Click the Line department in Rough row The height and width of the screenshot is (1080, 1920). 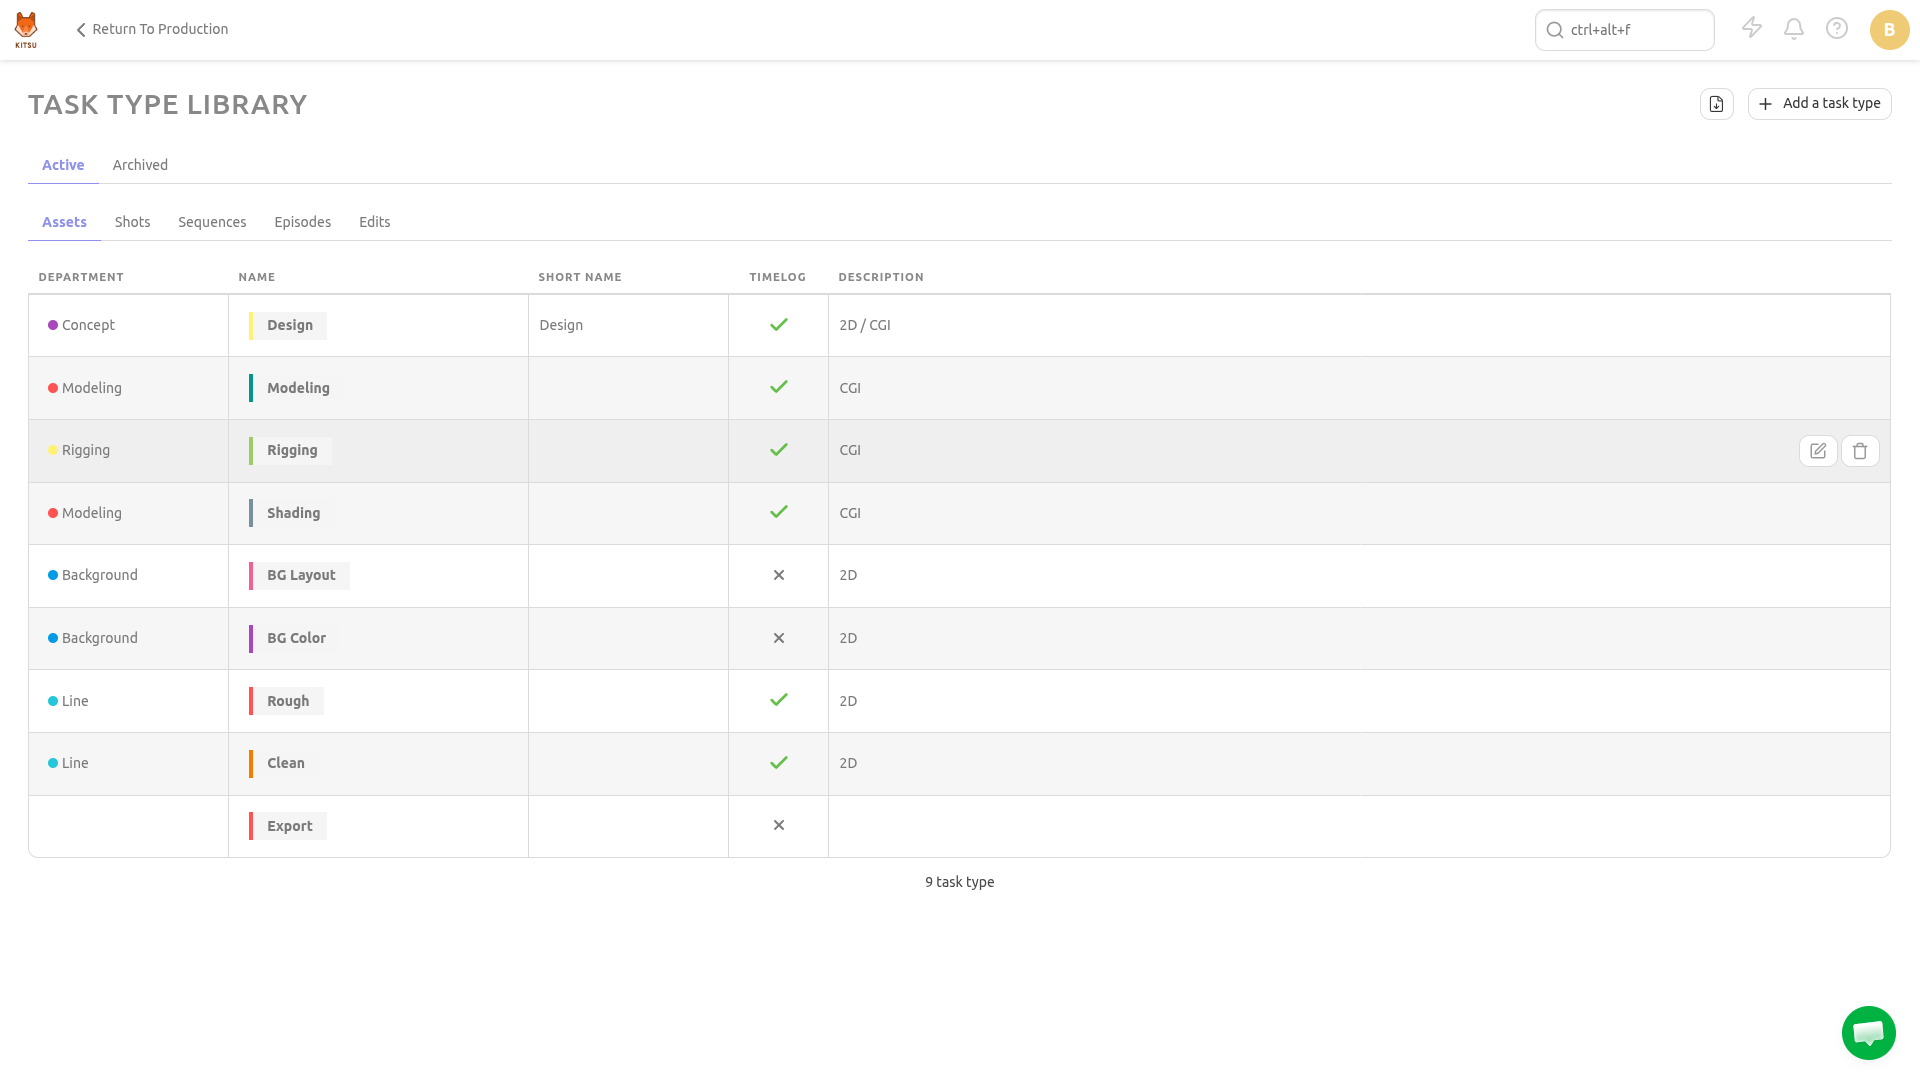(75, 701)
